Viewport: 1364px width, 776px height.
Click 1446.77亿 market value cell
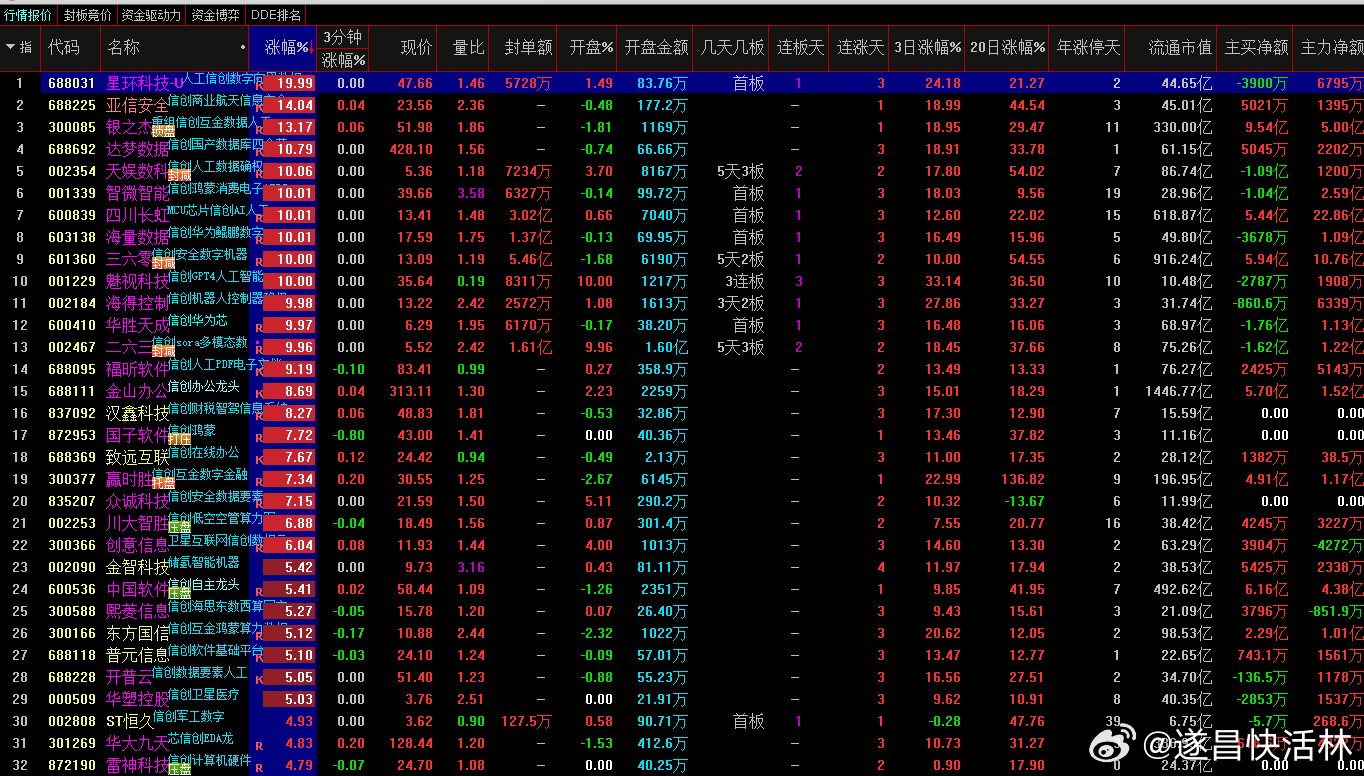click(1179, 391)
